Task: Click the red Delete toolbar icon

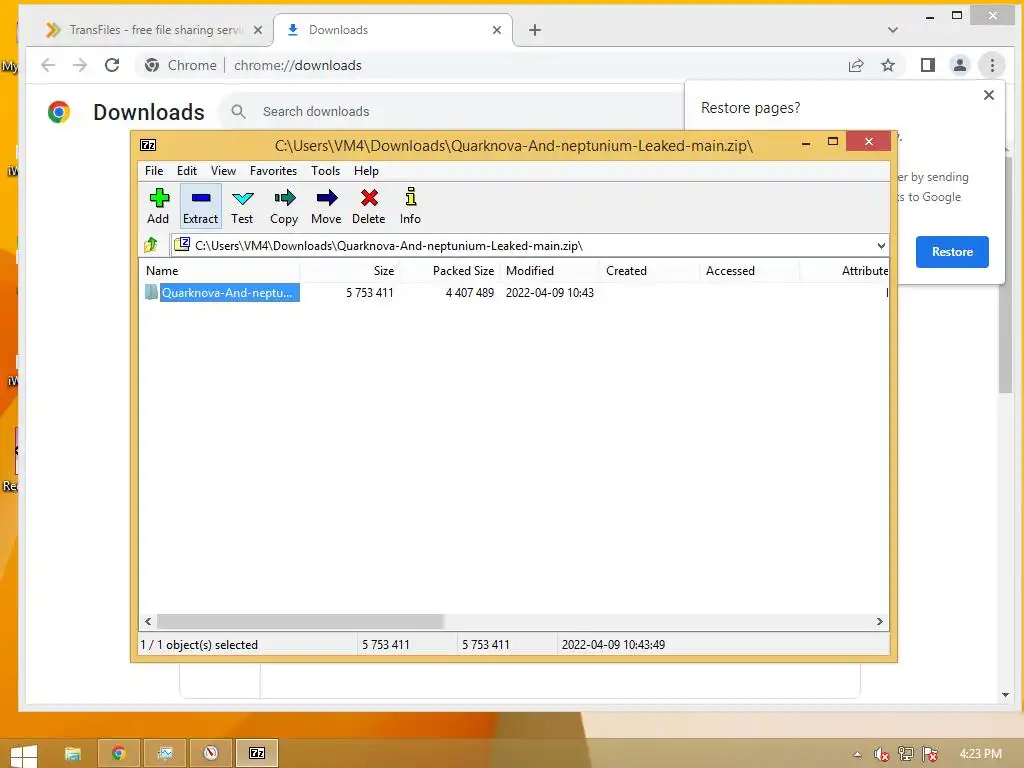Action: [x=369, y=206]
